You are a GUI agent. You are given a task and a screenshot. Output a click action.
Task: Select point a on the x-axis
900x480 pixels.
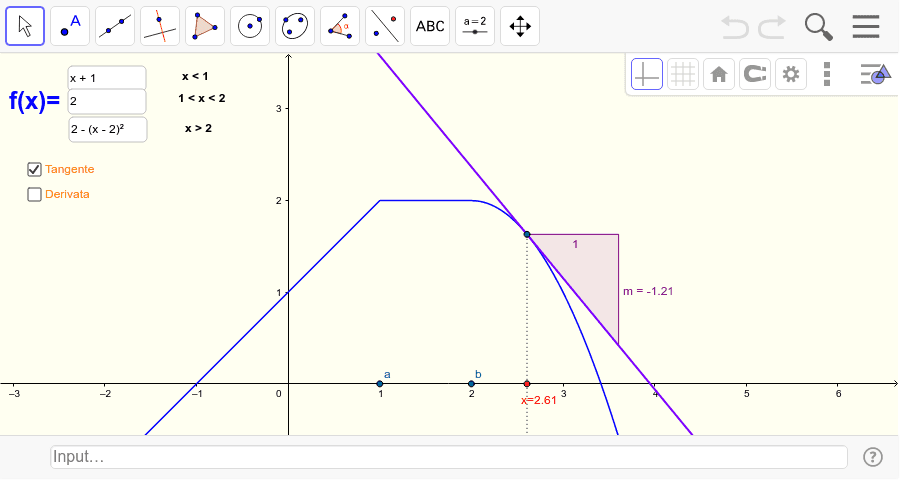point(379,384)
